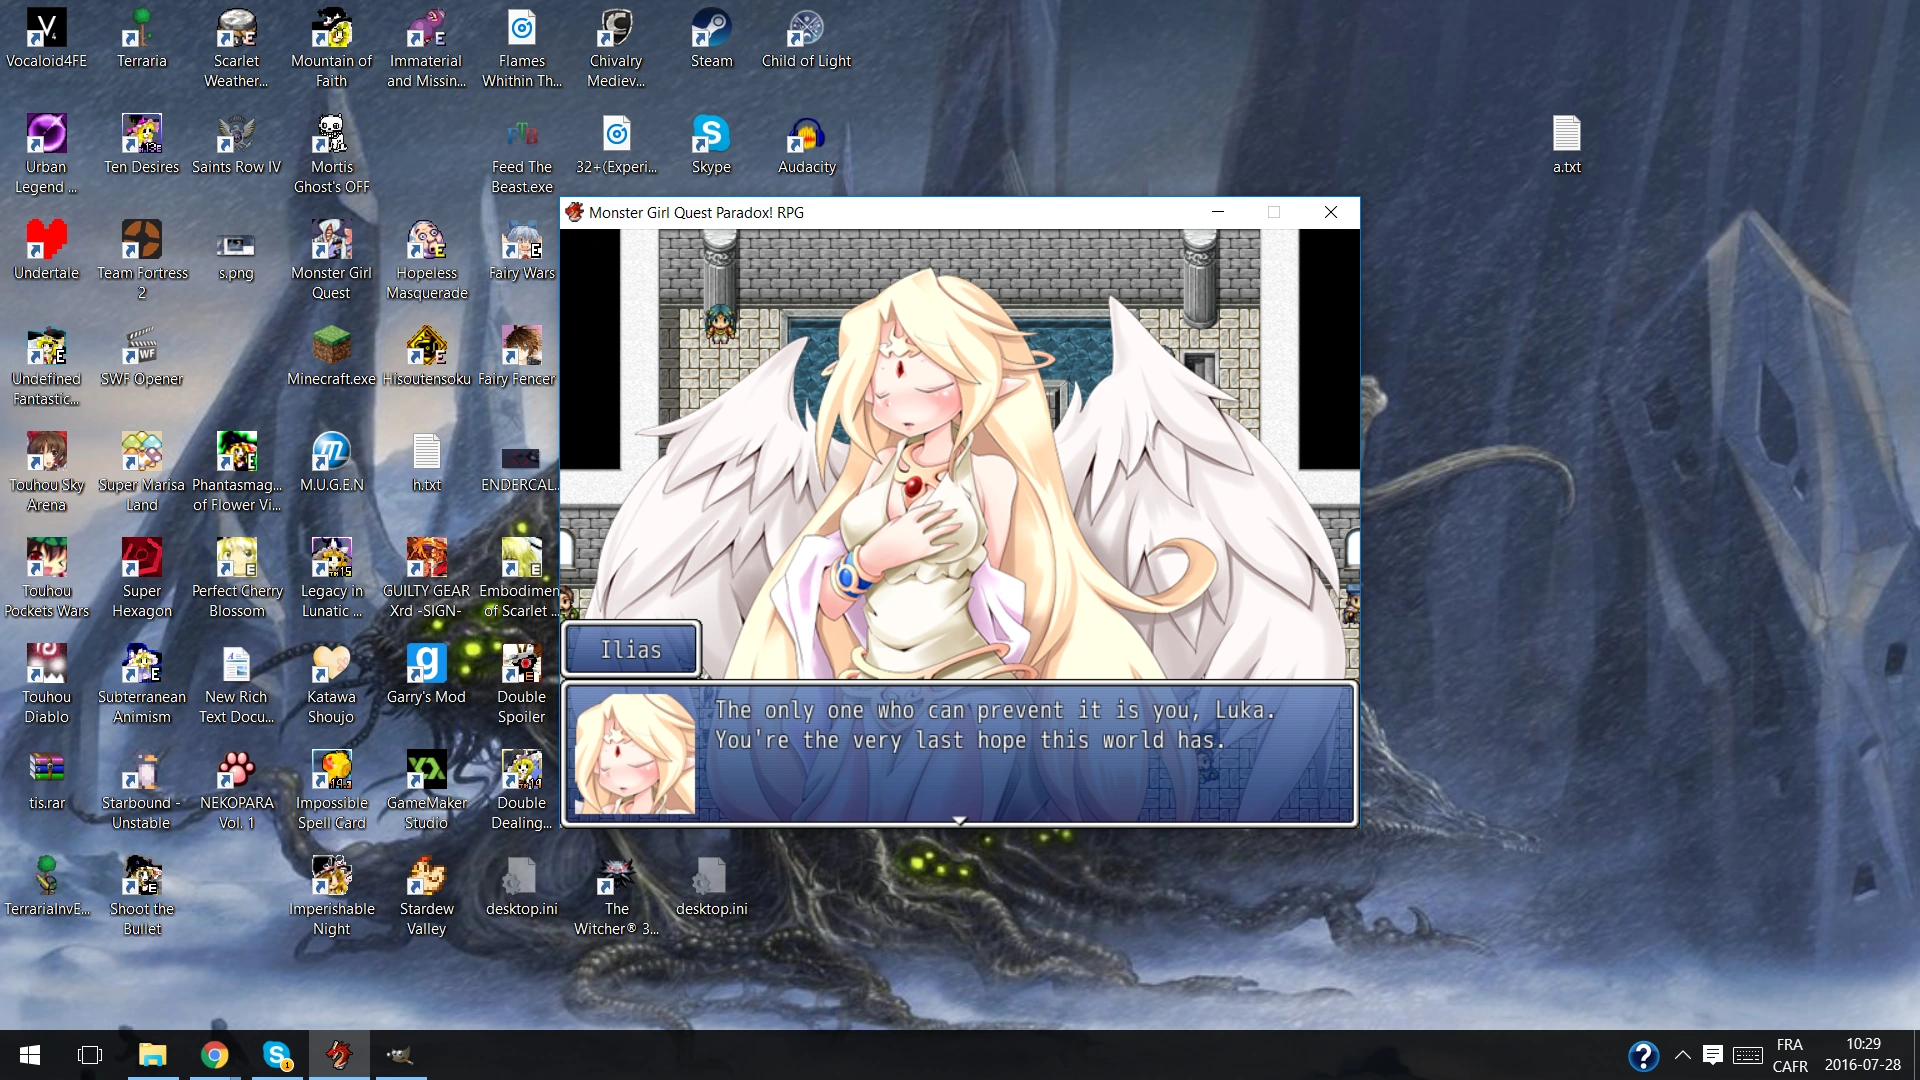Open File Explorer from the taskbar
The height and width of the screenshot is (1080, 1920).
pyautogui.click(x=152, y=1055)
